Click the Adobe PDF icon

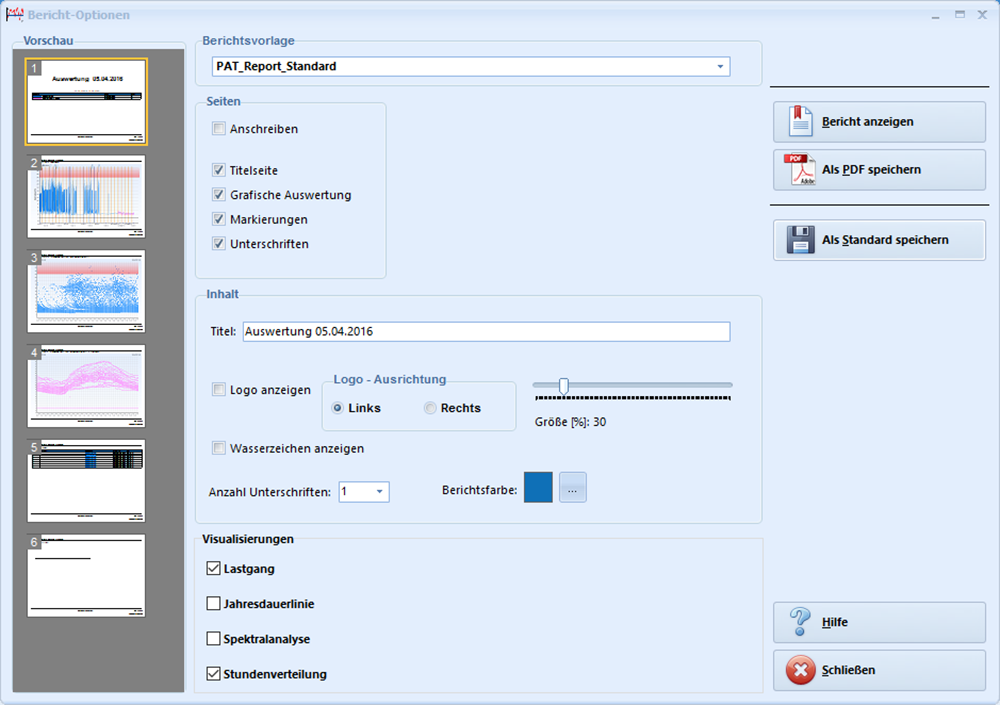pos(800,170)
